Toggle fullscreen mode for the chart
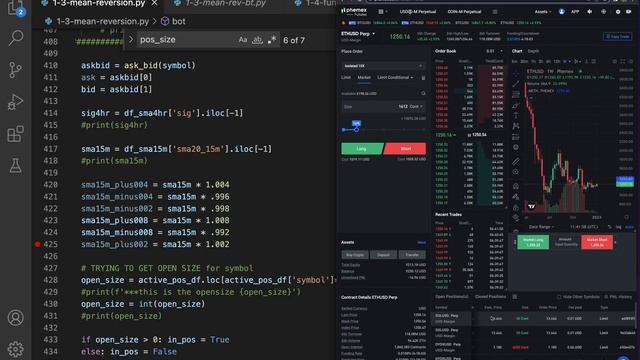This screenshot has height=360, width=640. pos(623,62)
